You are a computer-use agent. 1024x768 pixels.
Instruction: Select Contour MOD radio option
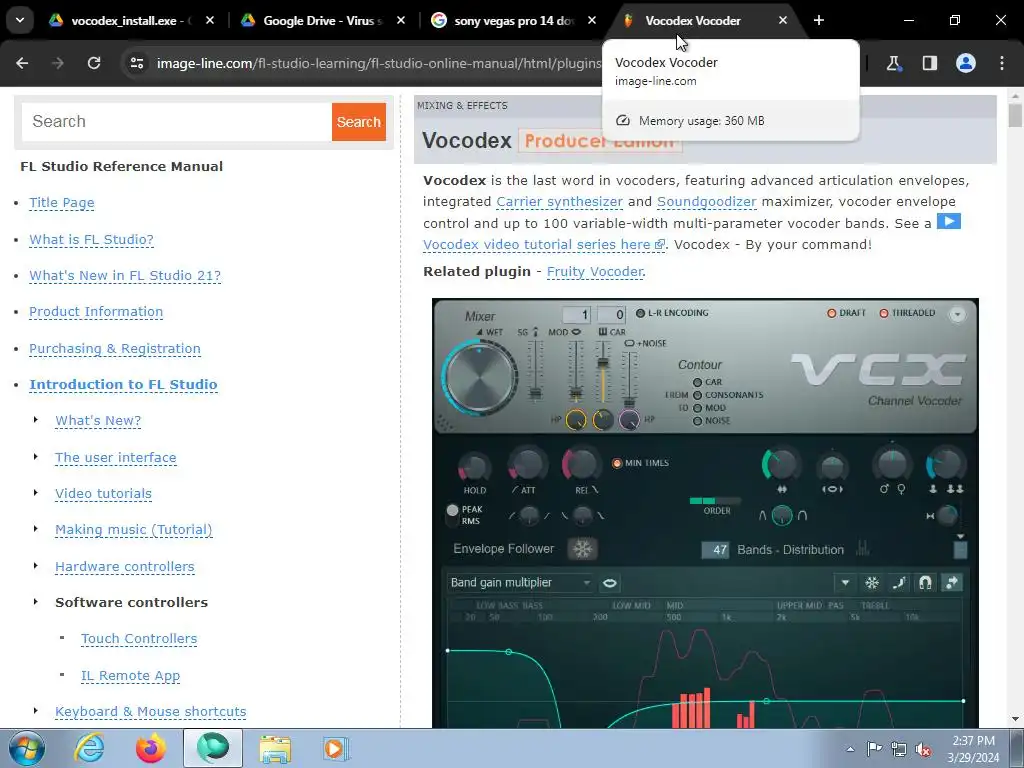tap(697, 408)
